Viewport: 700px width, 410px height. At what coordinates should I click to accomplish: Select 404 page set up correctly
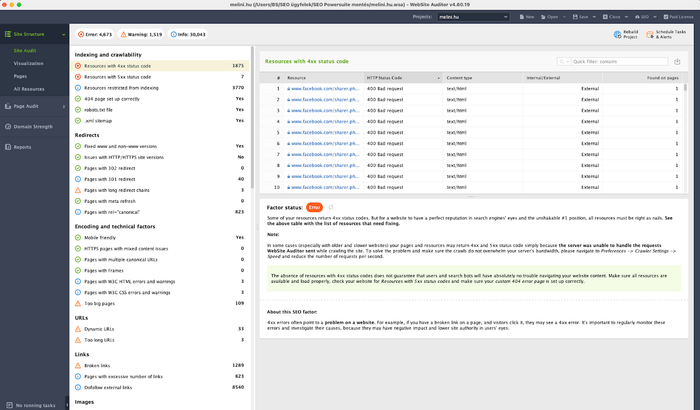tap(160, 99)
